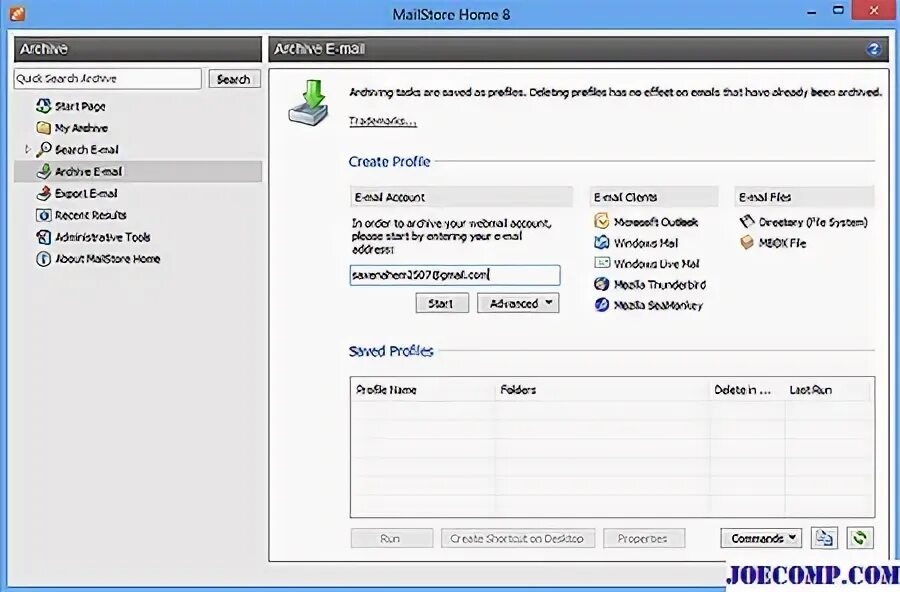900x592 pixels.
Task: Click the Directory (File System) icon
Action: point(747,222)
